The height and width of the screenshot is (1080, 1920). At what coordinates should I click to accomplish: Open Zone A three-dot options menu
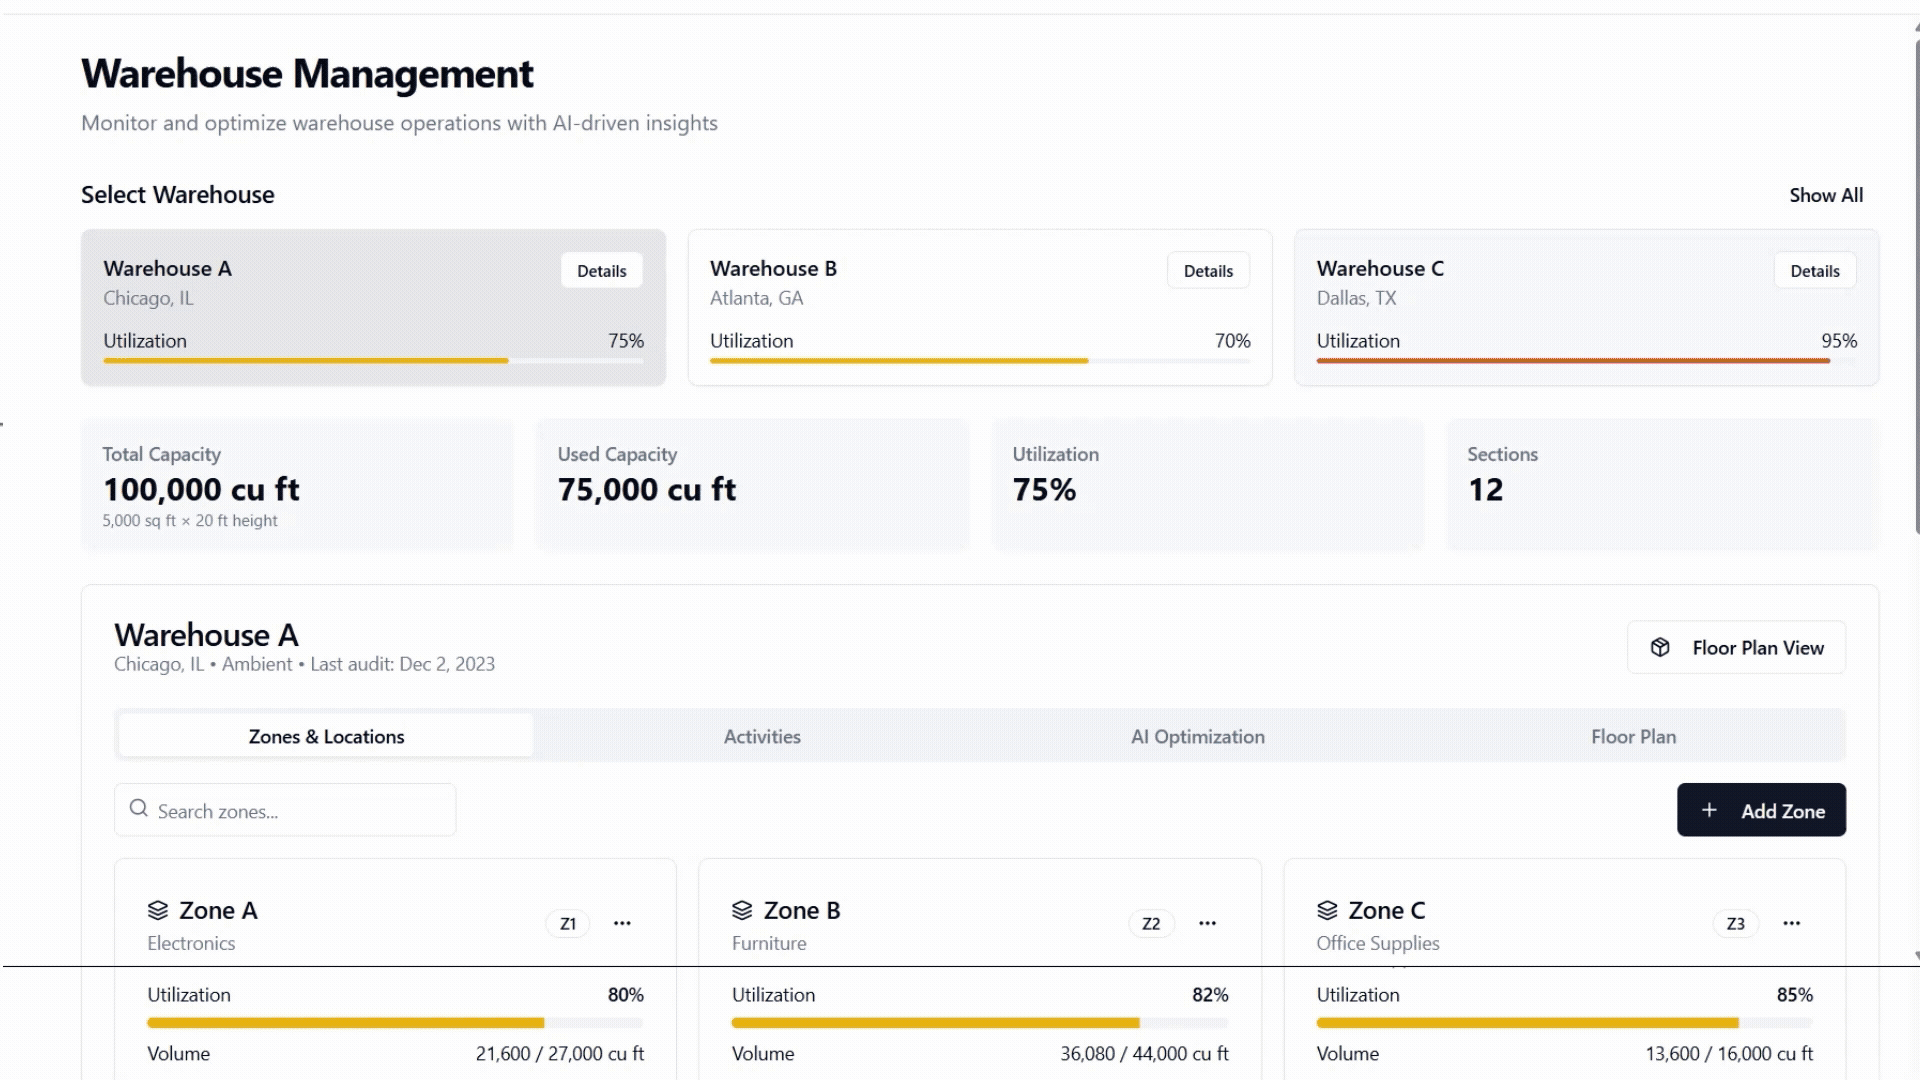pyautogui.click(x=622, y=923)
